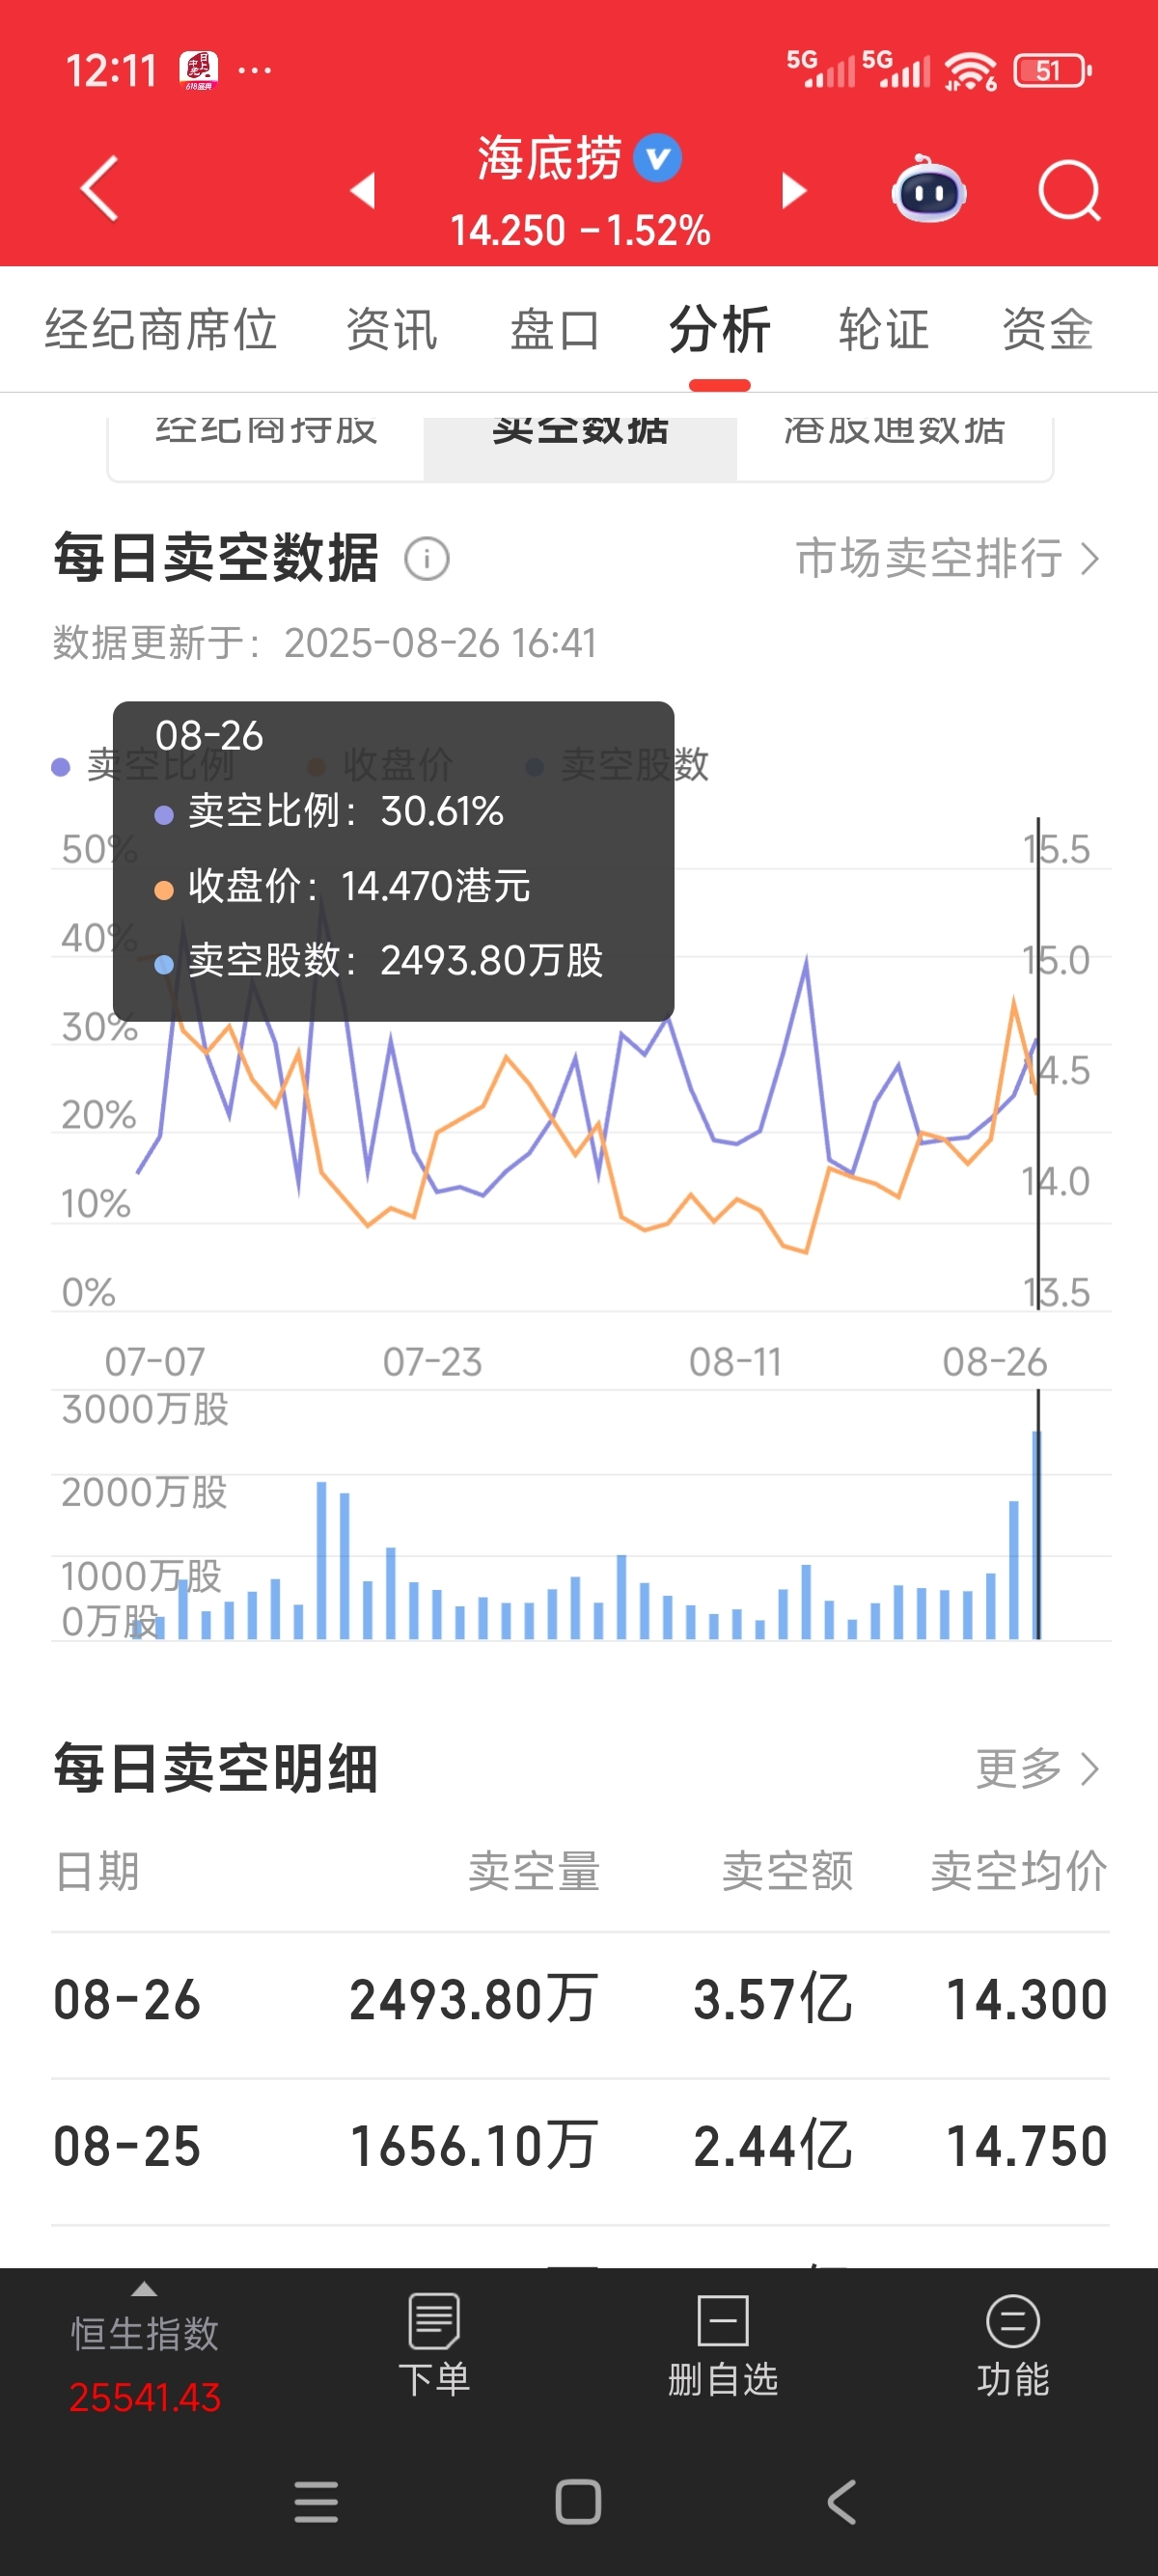
Task: Tap line chart purple peak near 08-14
Action: tap(806, 962)
